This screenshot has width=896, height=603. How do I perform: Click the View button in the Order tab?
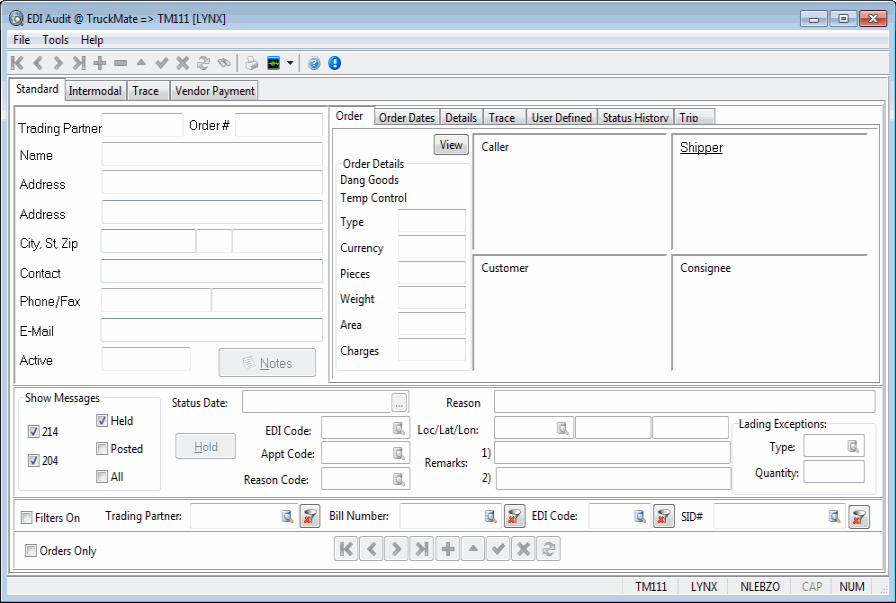451,145
